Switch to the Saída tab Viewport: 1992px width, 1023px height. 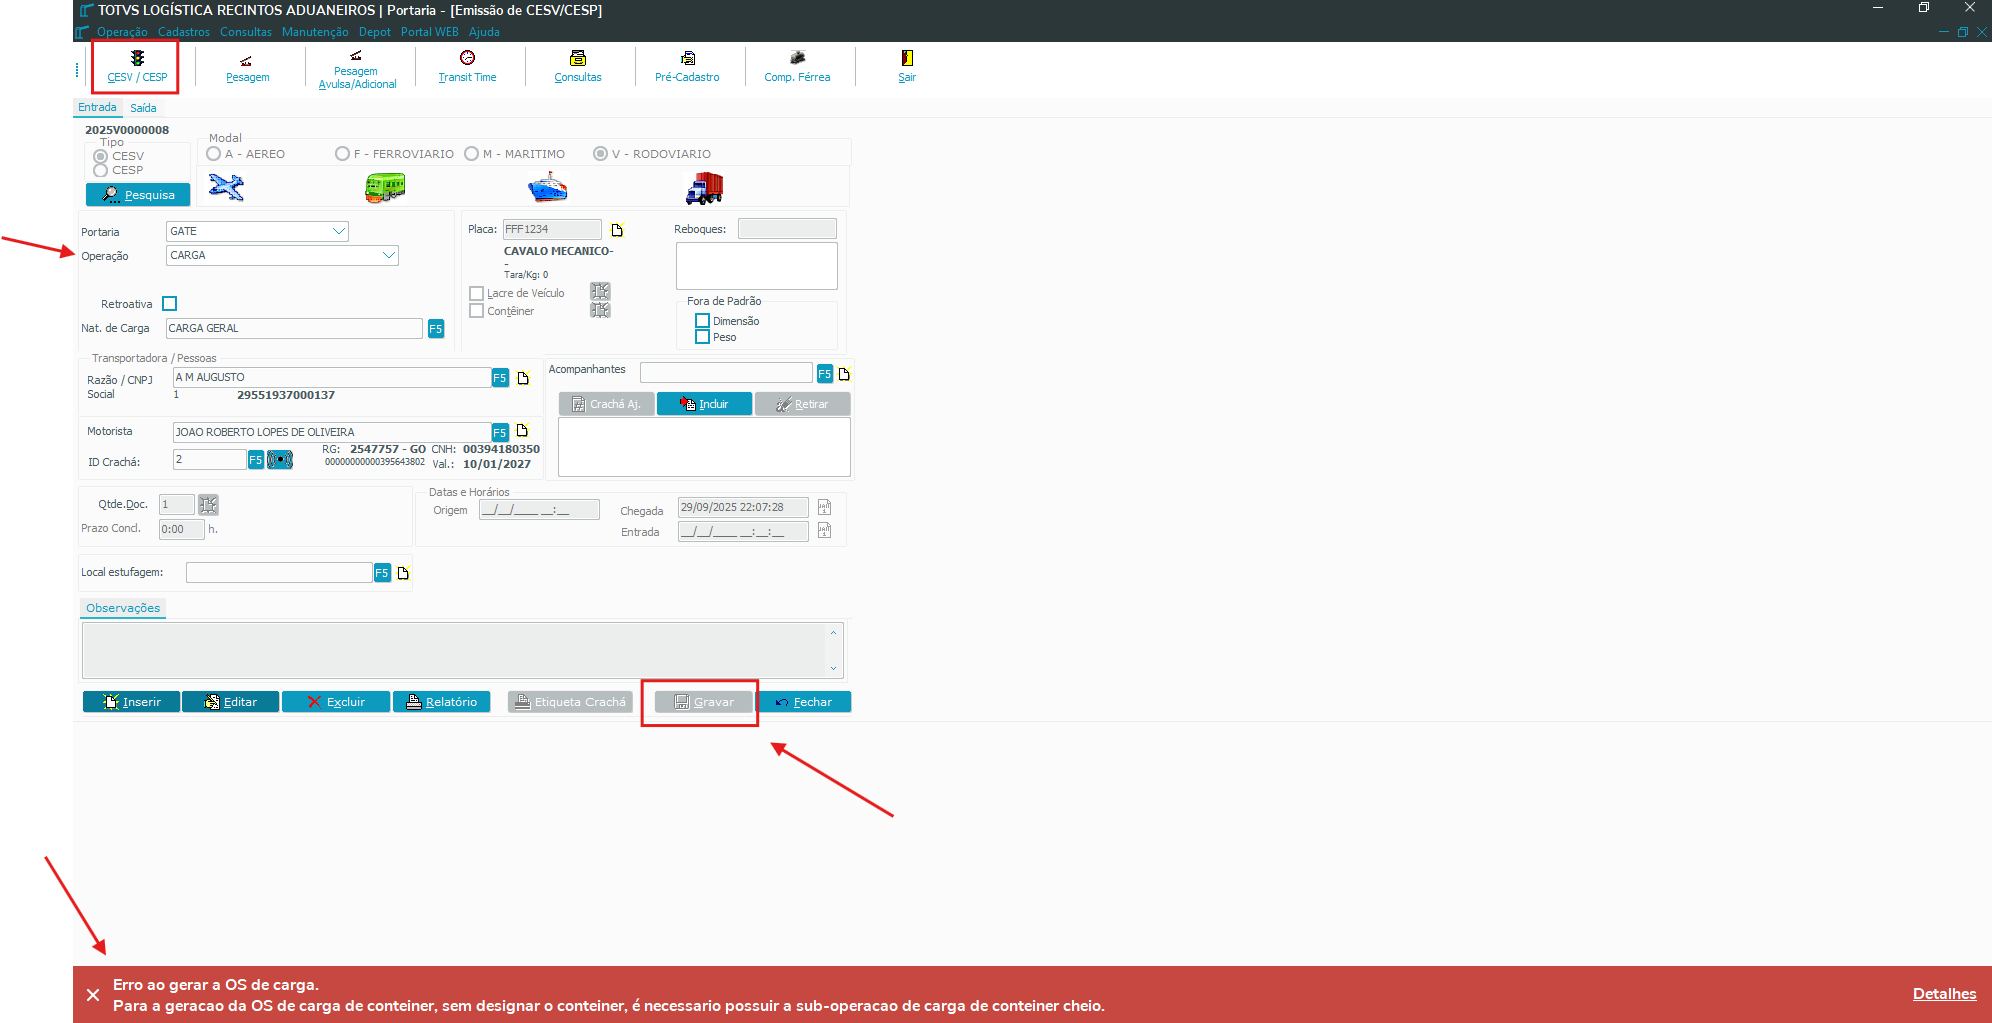(x=143, y=108)
